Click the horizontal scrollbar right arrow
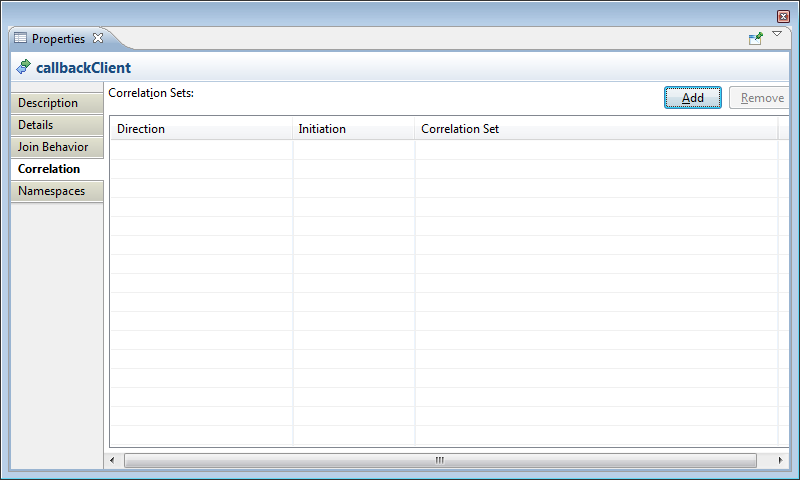 point(781,460)
